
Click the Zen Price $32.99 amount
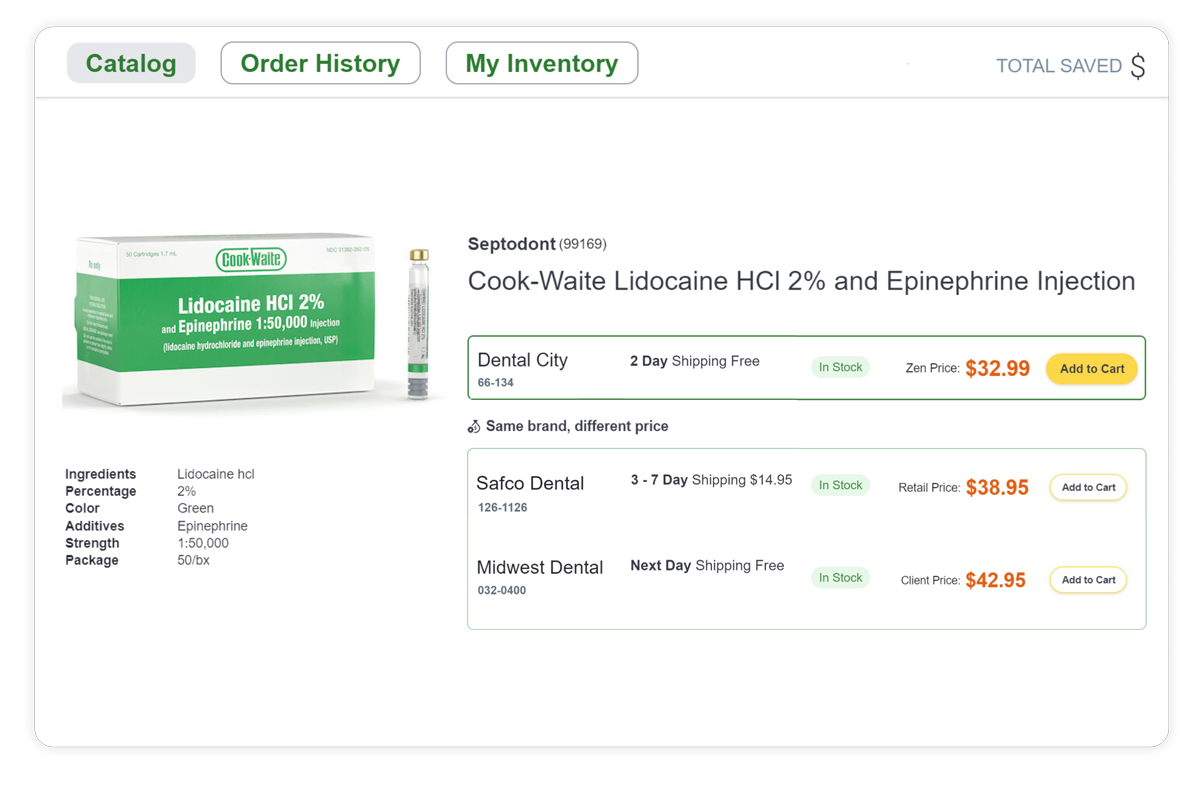[997, 368]
